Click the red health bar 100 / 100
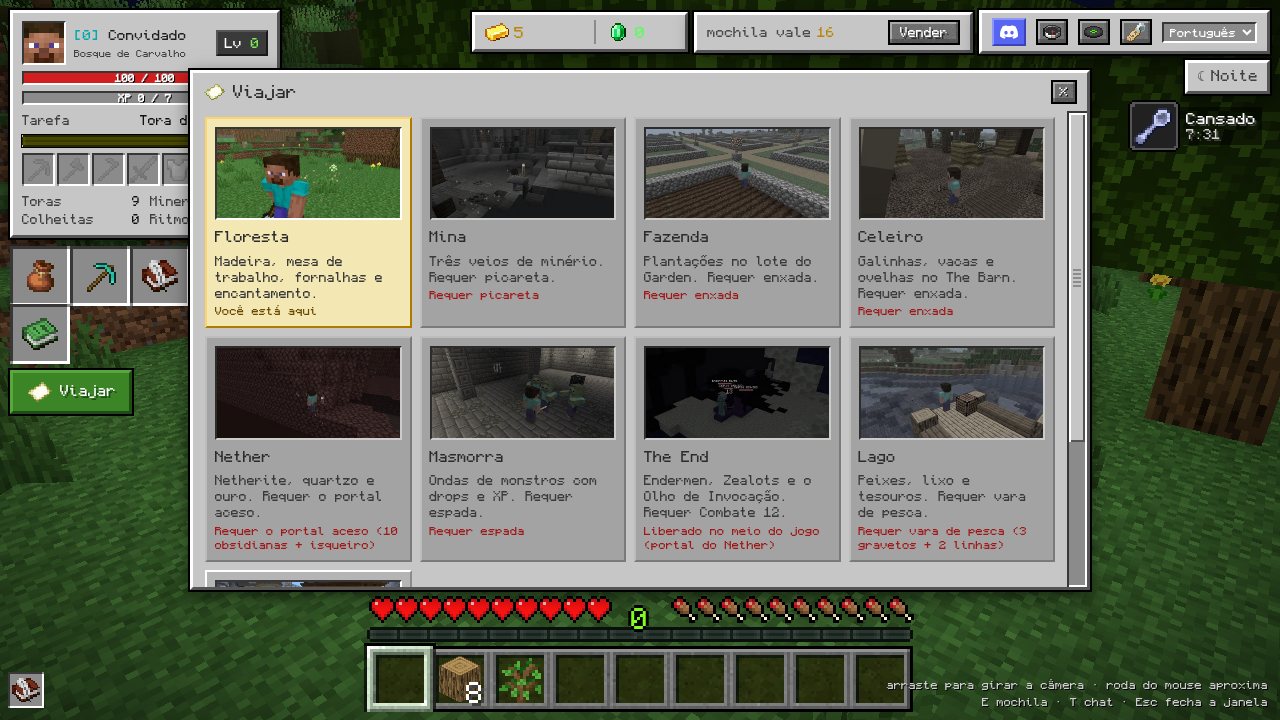Image resolution: width=1280 pixels, height=720 pixels. coord(105,78)
